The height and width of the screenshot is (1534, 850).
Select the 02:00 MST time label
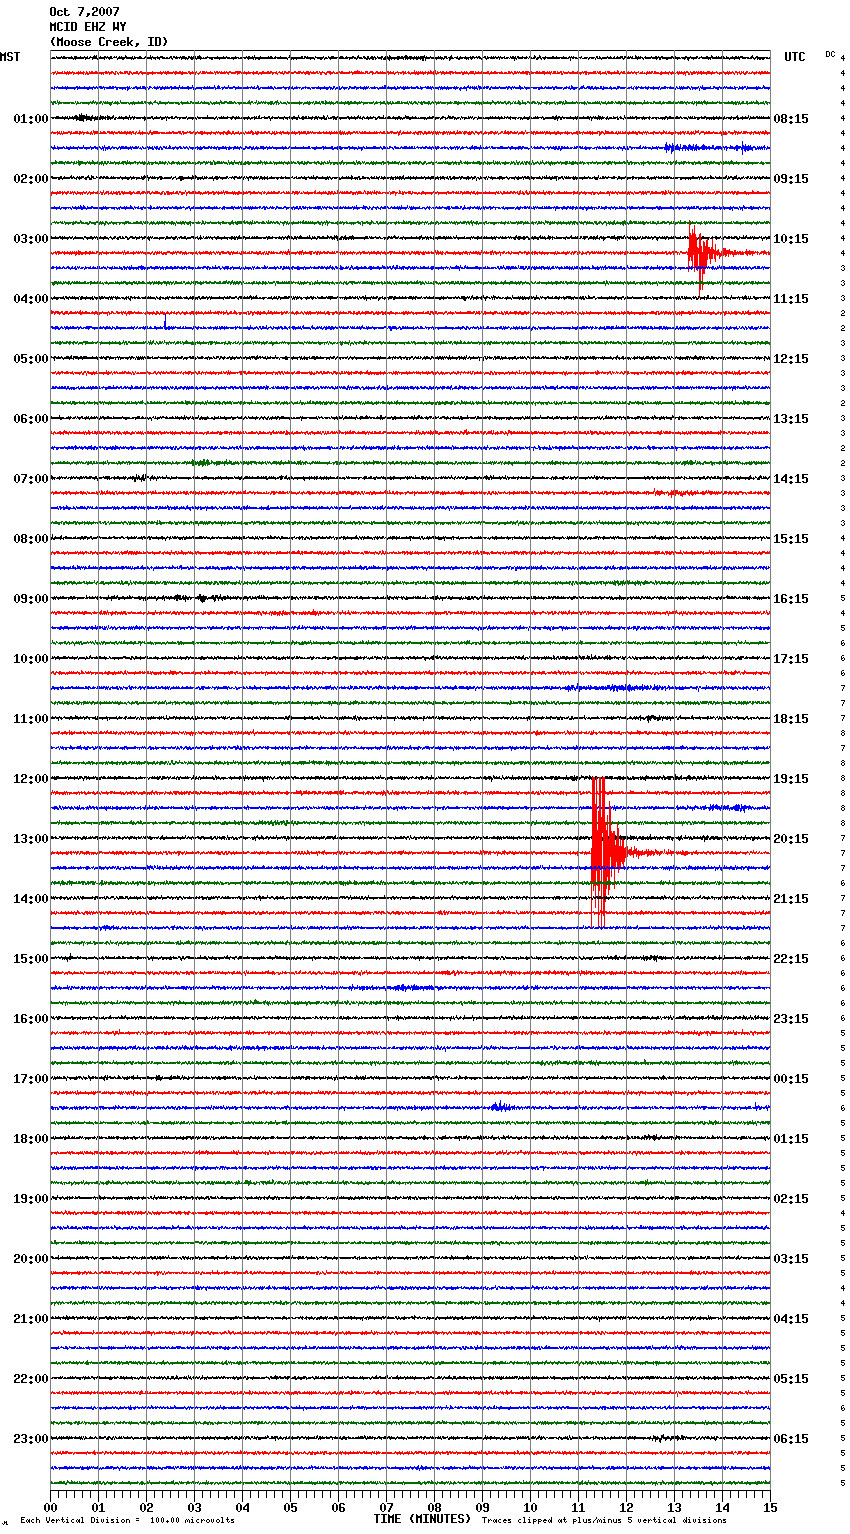pyautogui.click(x=31, y=179)
